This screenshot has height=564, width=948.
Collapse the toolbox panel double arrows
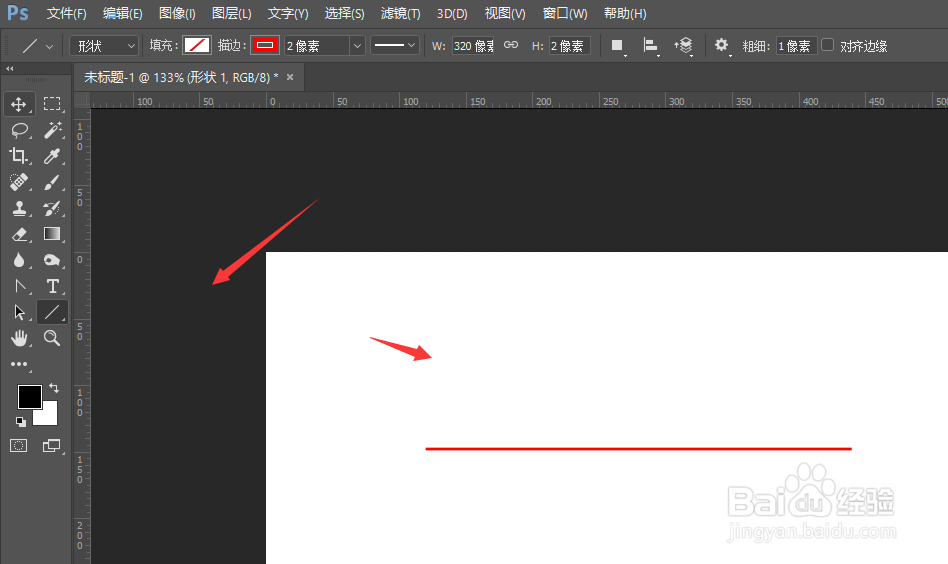[10, 69]
